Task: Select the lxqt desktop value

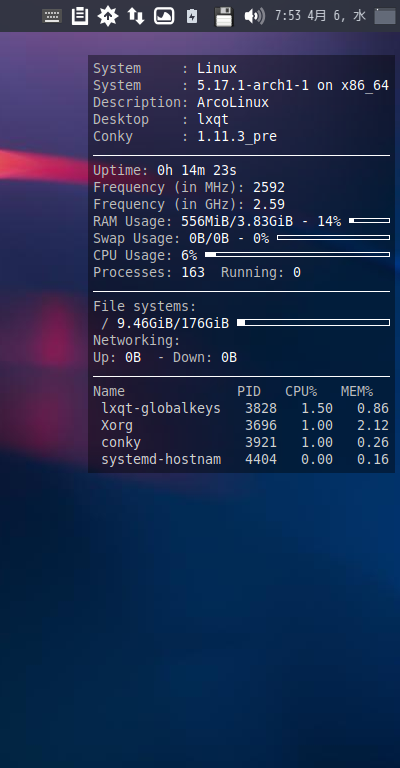Action: (x=213, y=120)
